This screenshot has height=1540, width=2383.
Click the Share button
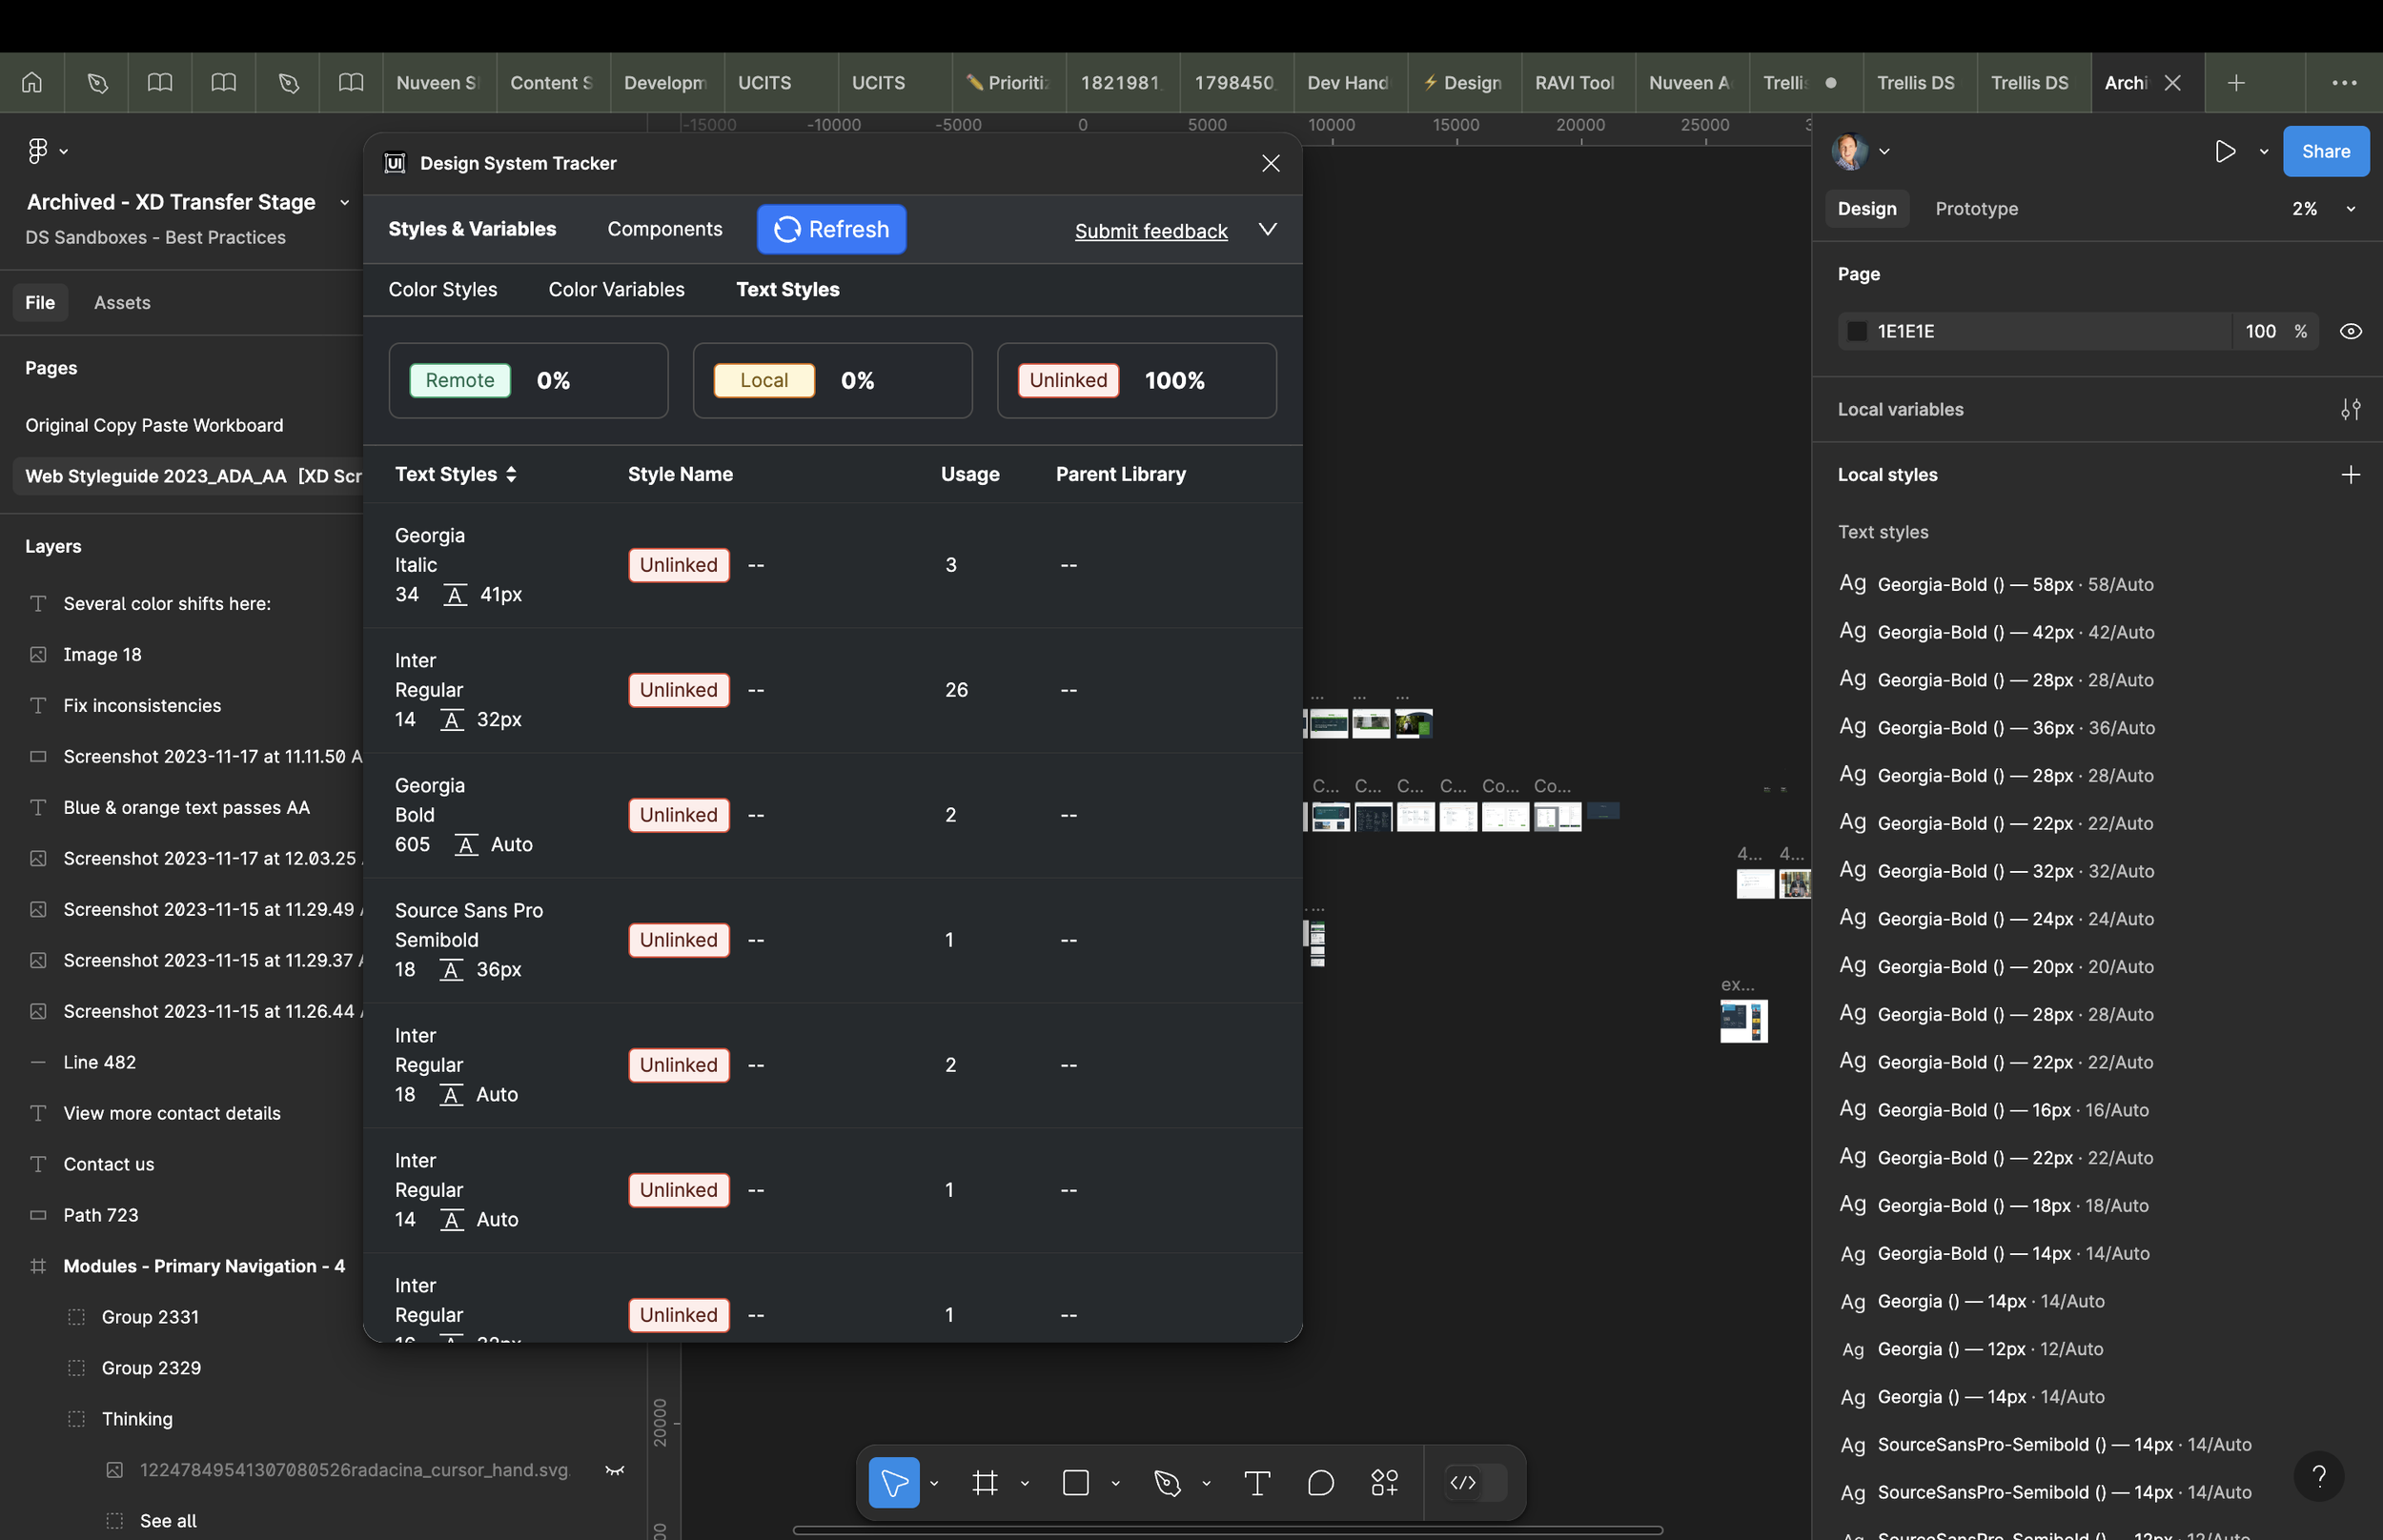coord(2325,151)
